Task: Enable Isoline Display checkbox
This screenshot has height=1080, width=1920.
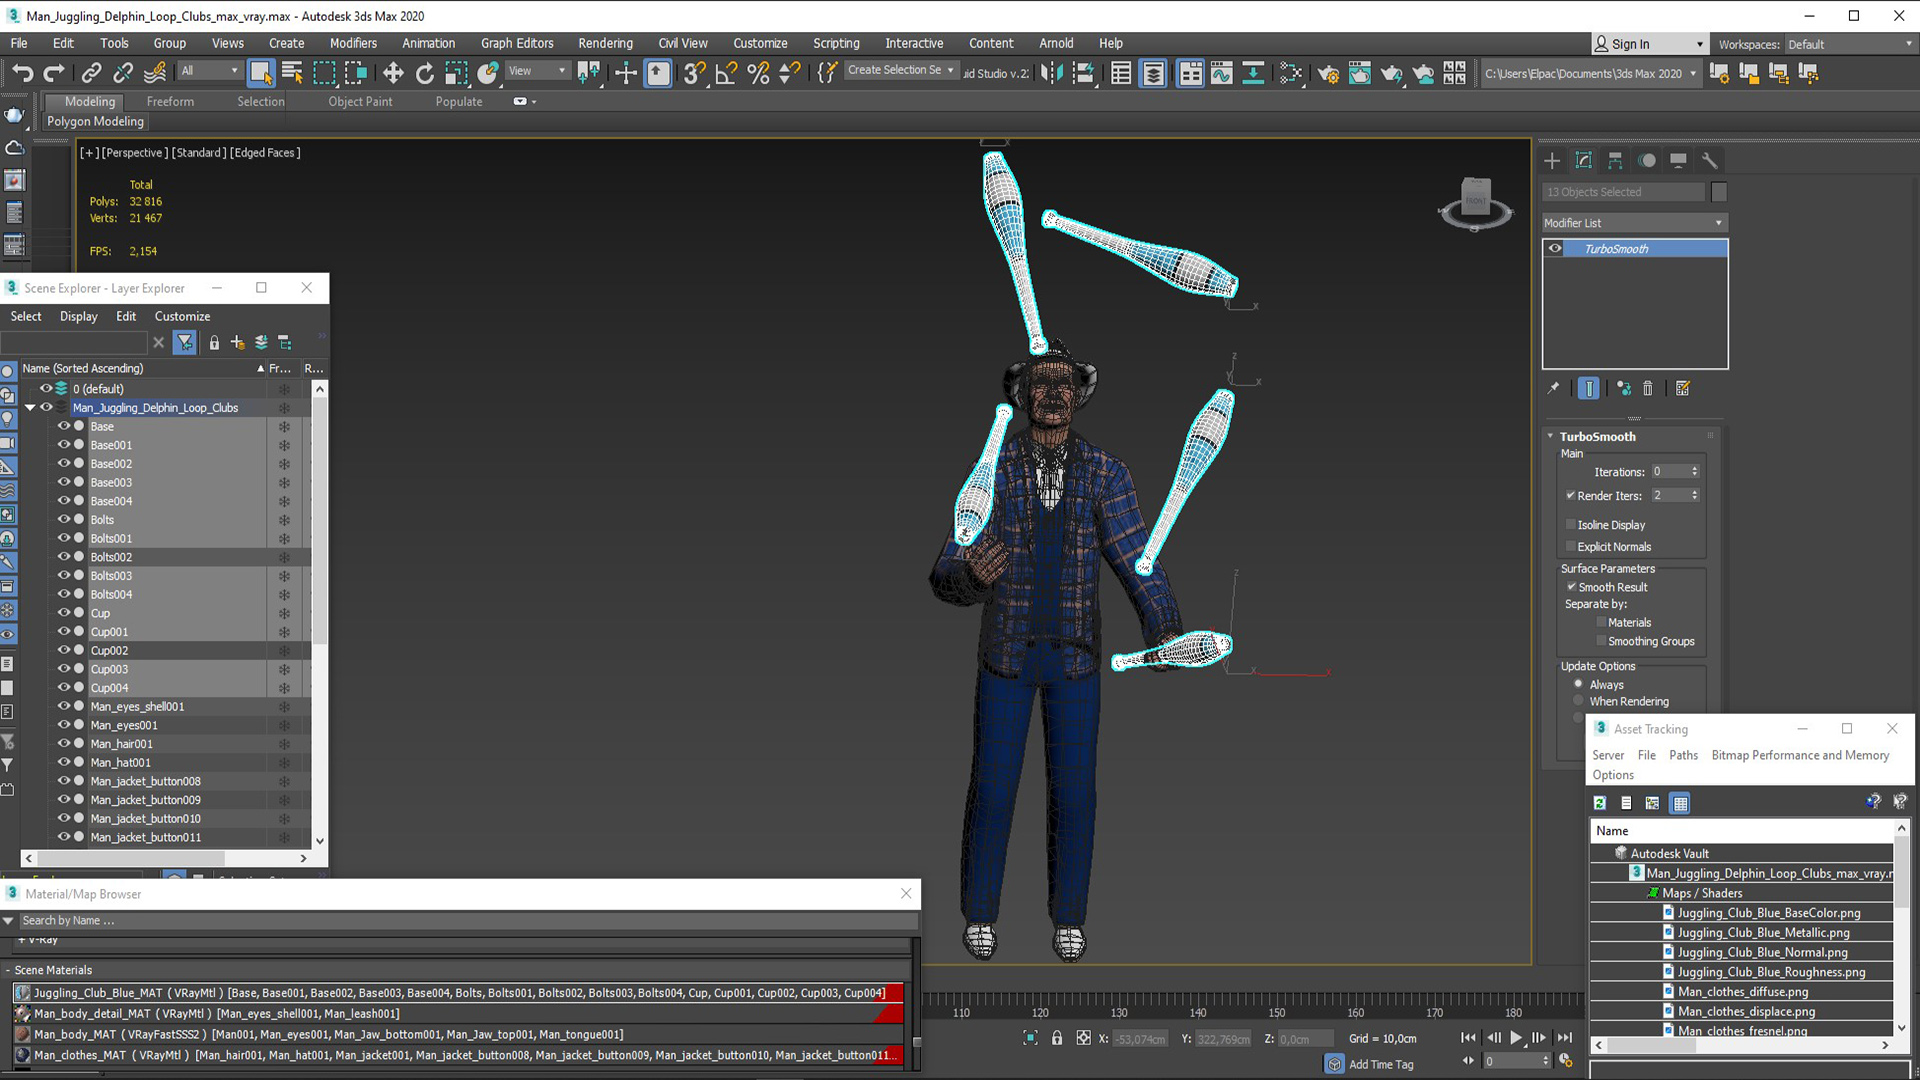Action: tap(1570, 525)
